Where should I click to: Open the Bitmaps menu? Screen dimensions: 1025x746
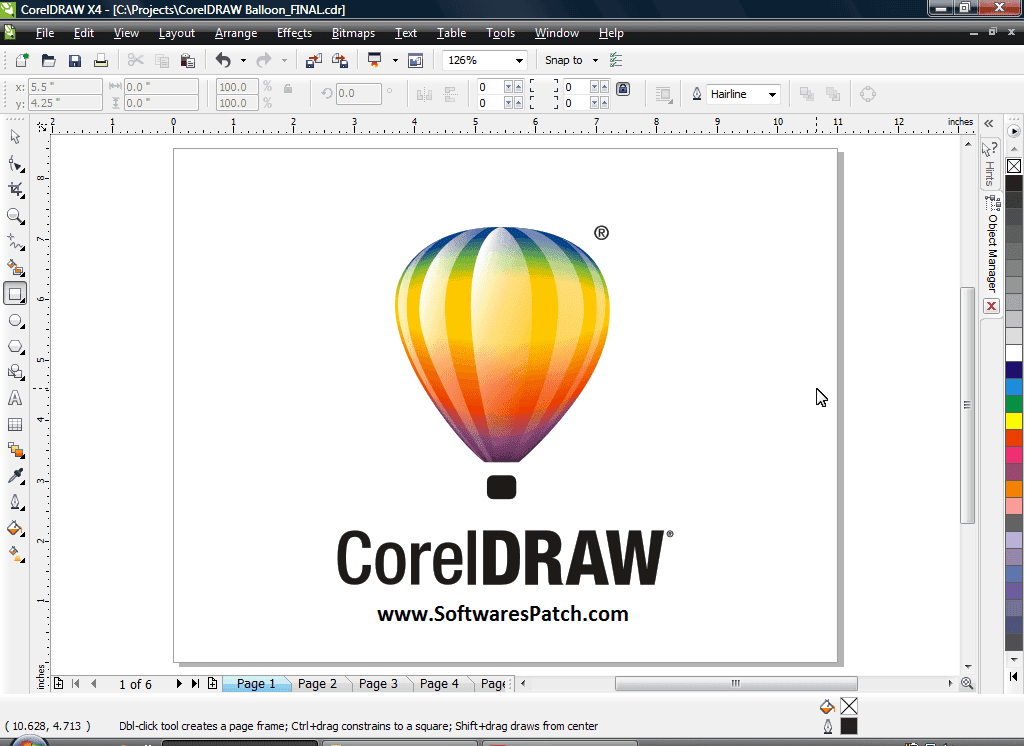click(352, 33)
